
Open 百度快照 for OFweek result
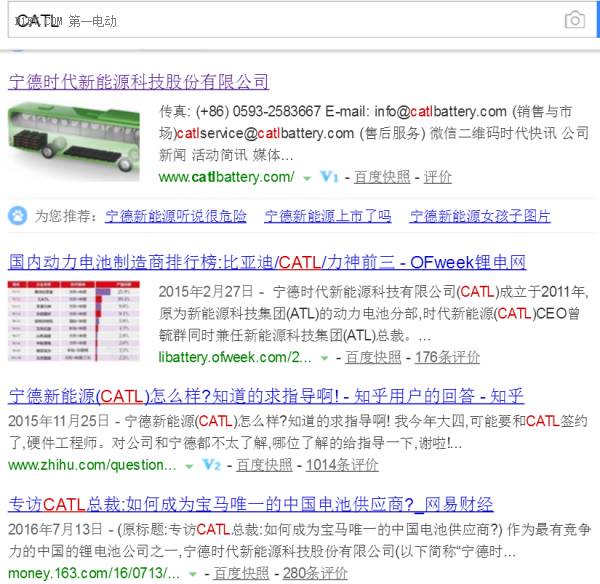(373, 357)
